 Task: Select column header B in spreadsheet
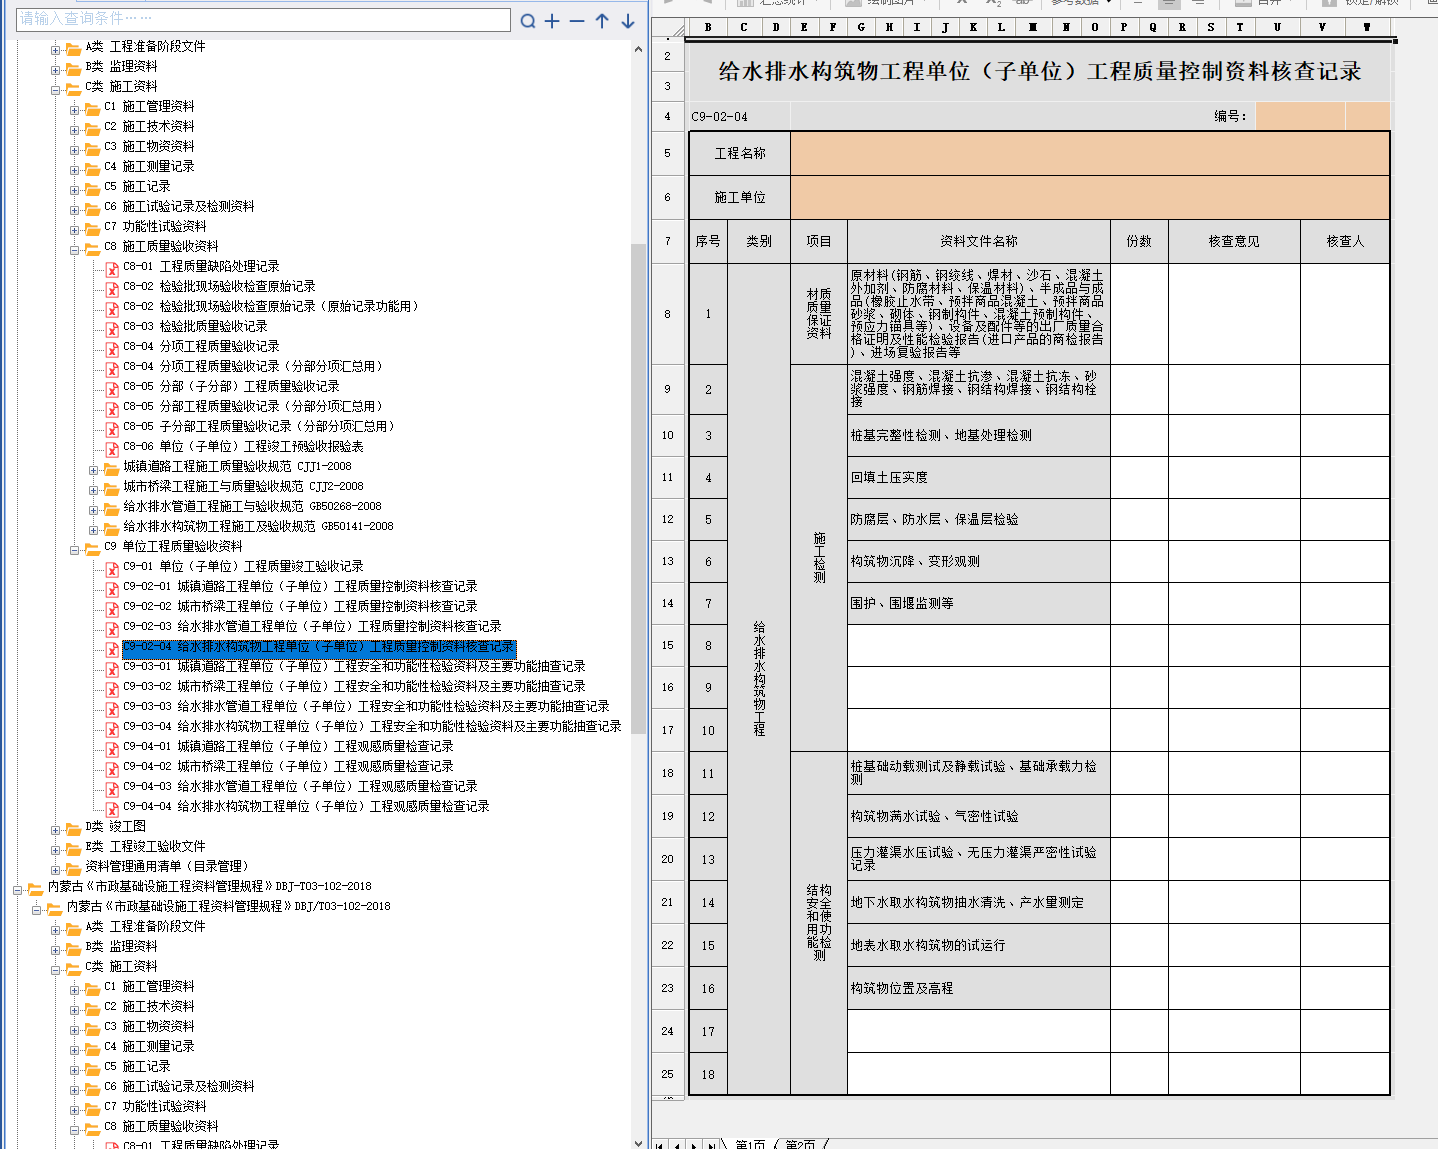tap(709, 27)
